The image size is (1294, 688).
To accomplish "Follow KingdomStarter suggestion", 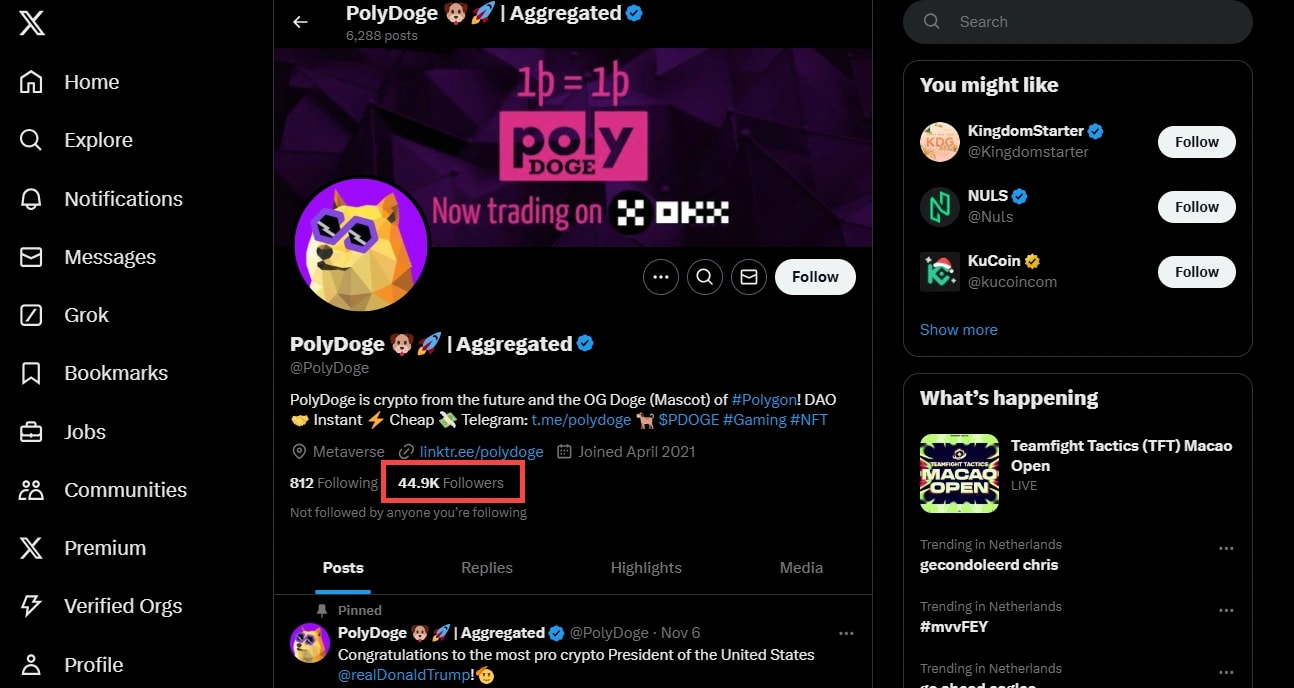I will 1196,142.
